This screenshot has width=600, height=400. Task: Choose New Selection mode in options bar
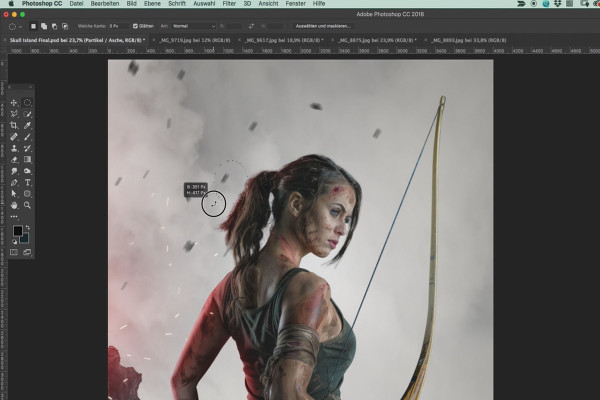click(33, 26)
